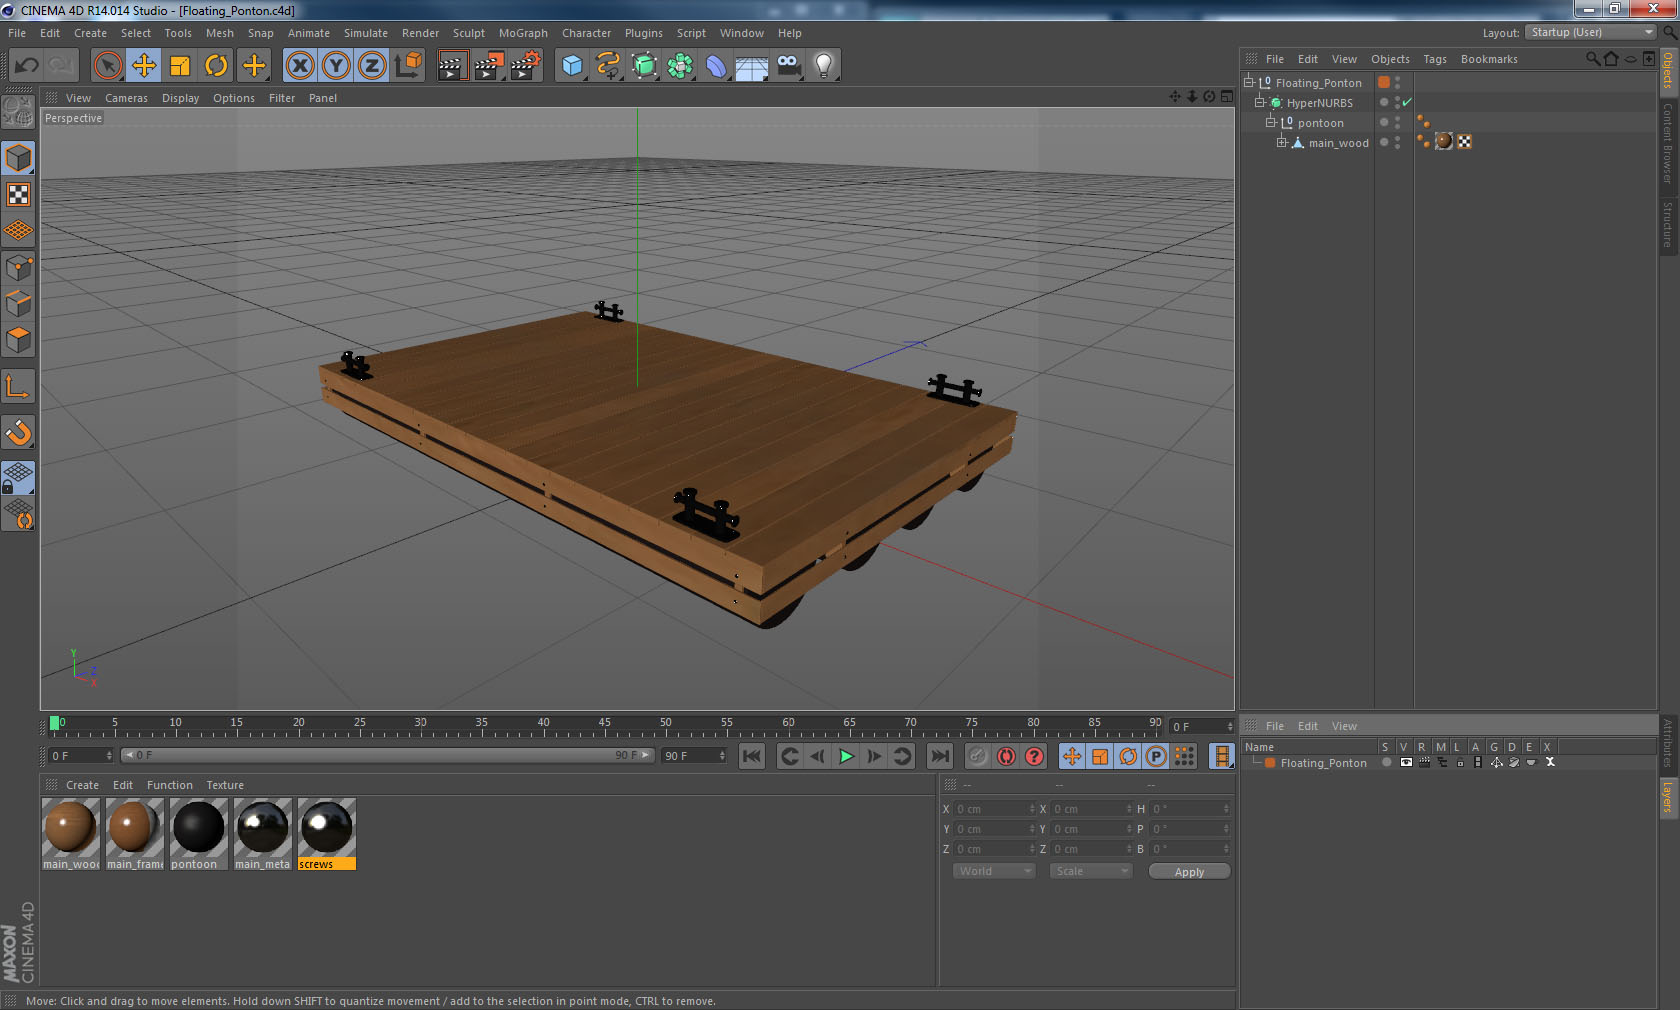Screen dimensions: 1680x1010
Task: Toggle Z axis lock
Action: 372,66
